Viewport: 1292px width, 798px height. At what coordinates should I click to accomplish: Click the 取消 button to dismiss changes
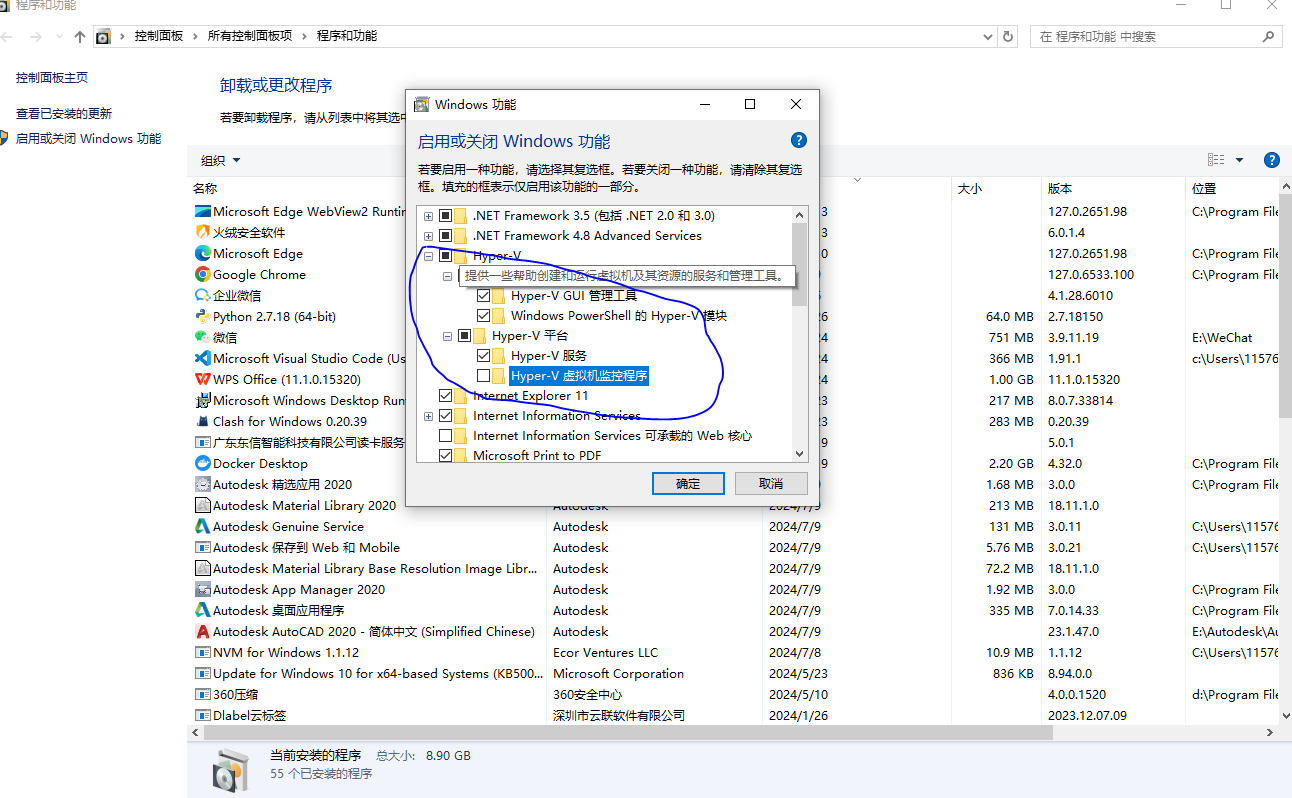point(771,483)
